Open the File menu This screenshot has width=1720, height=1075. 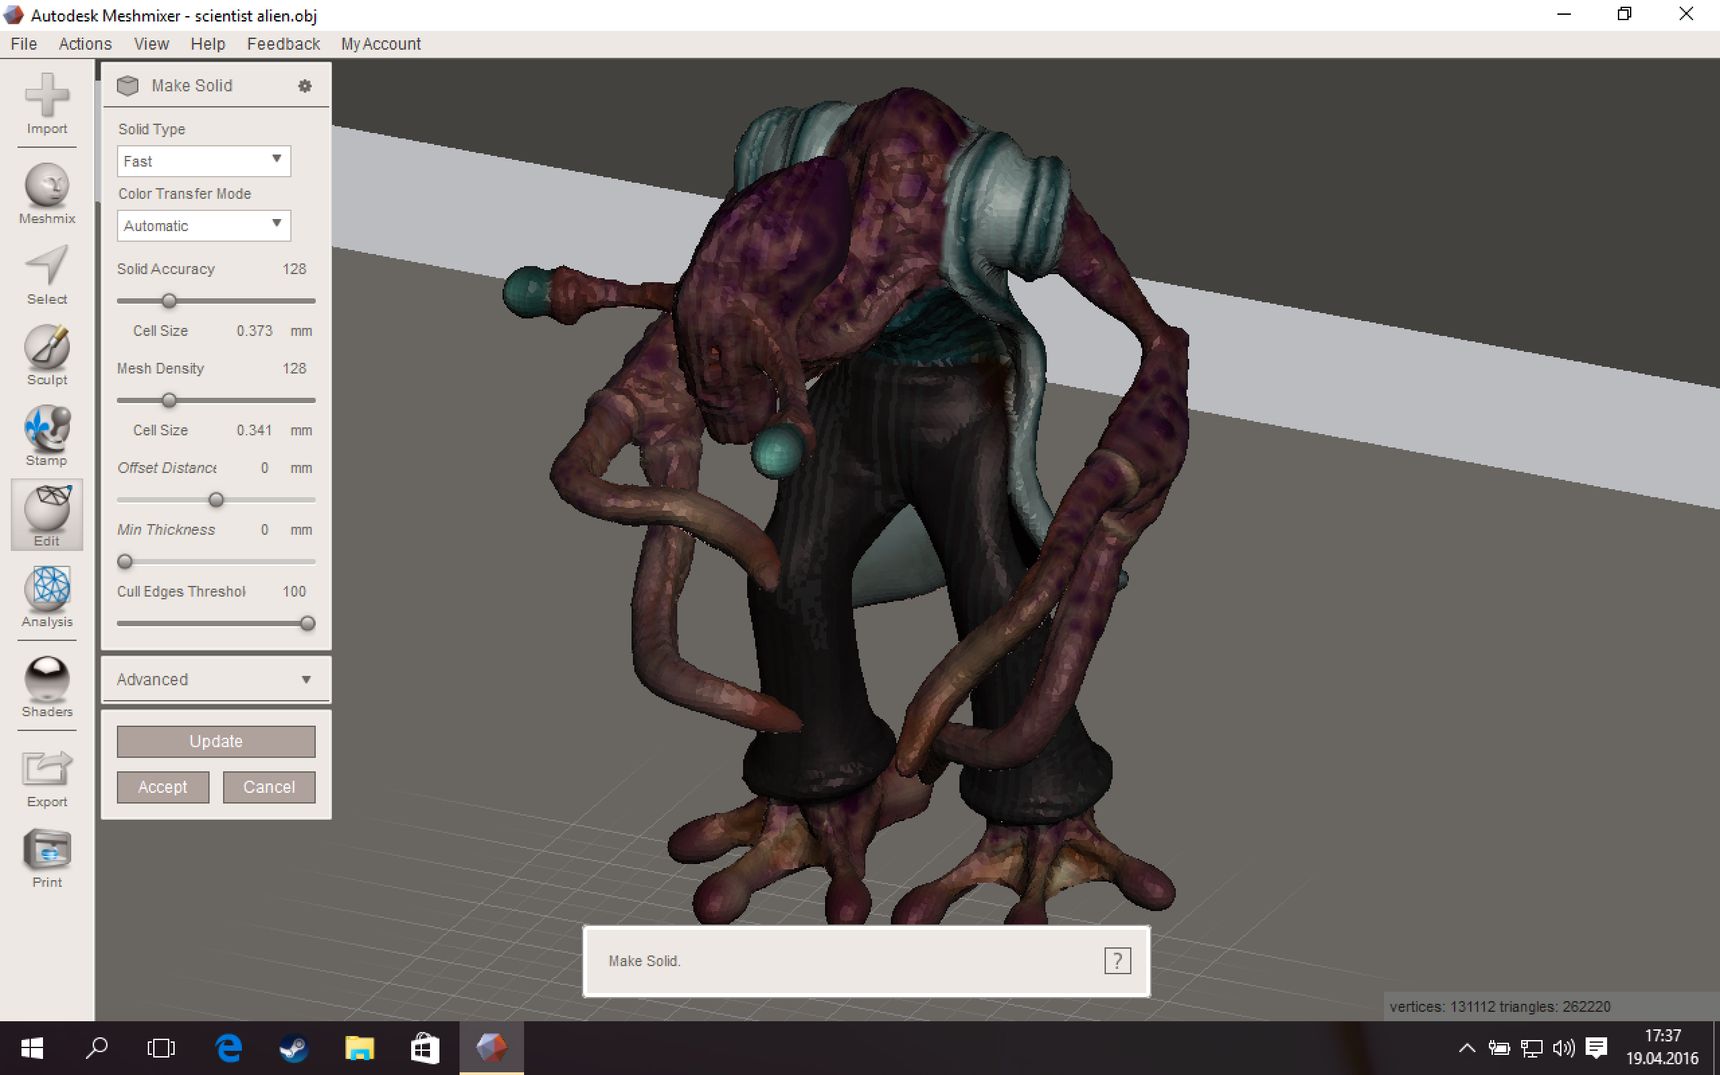tap(24, 44)
